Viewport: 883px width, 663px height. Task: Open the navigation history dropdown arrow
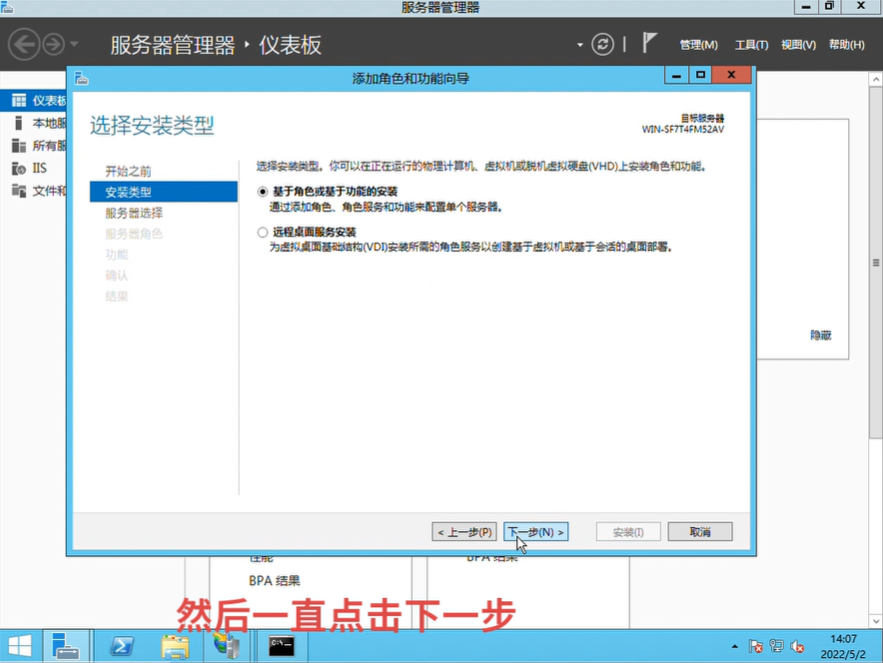click(x=74, y=44)
